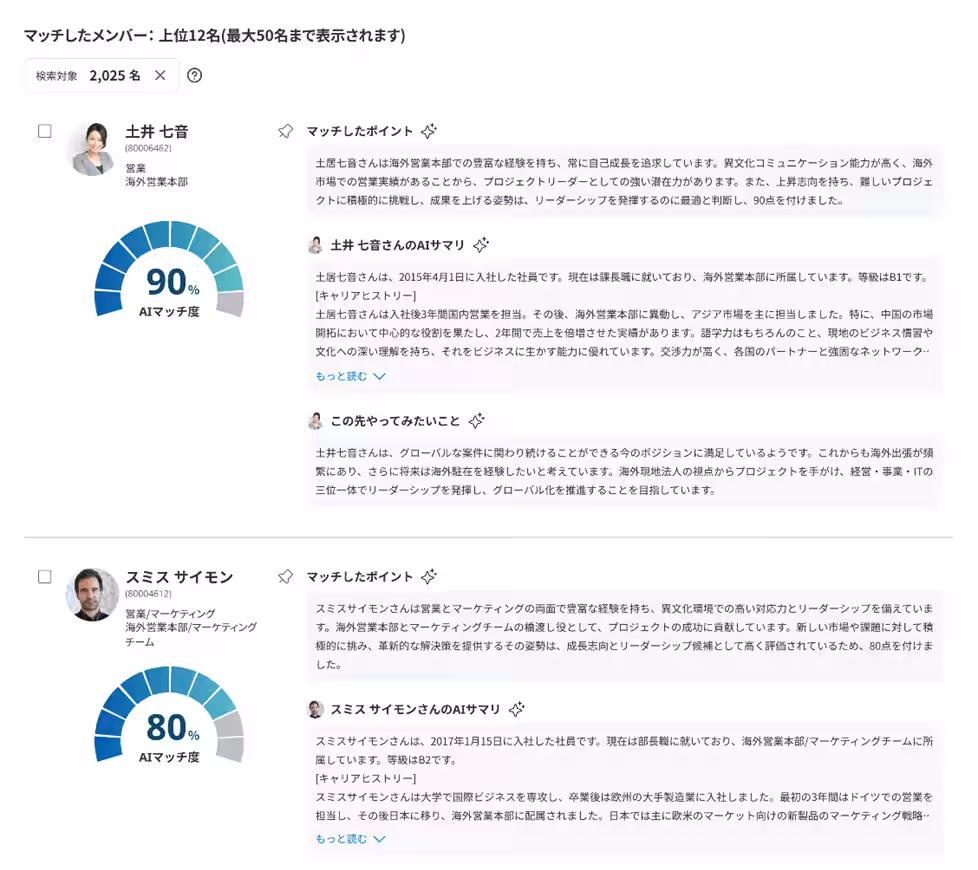This screenshot has height=870, width=978.
Task: Click the bookmark icon beside スミス's マッチしたポイント
Action: pos(283,576)
